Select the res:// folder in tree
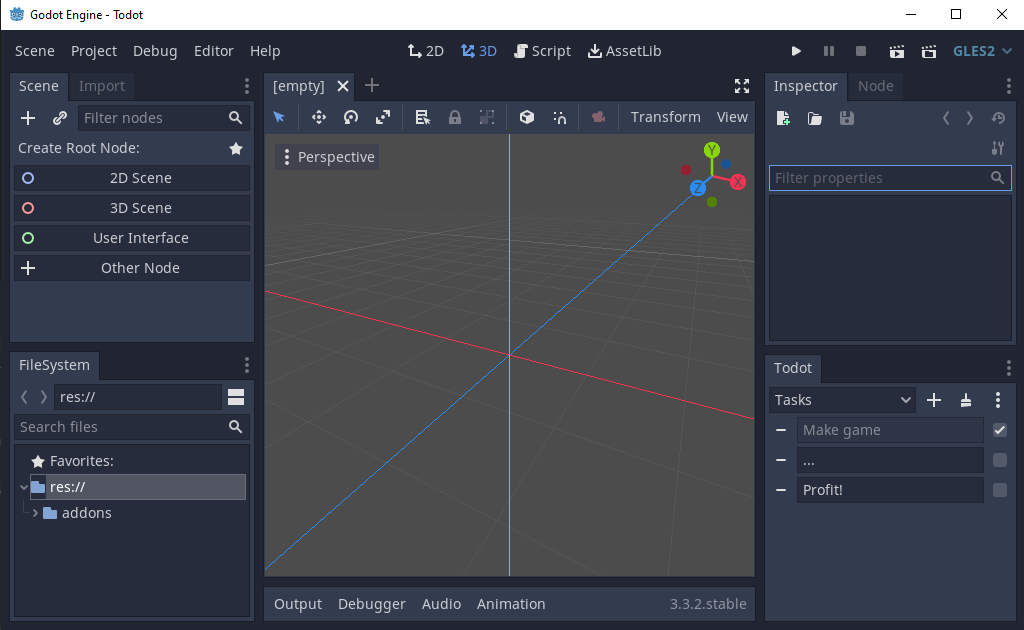Viewport: 1024px width, 630px height. [x=137, y=487]
